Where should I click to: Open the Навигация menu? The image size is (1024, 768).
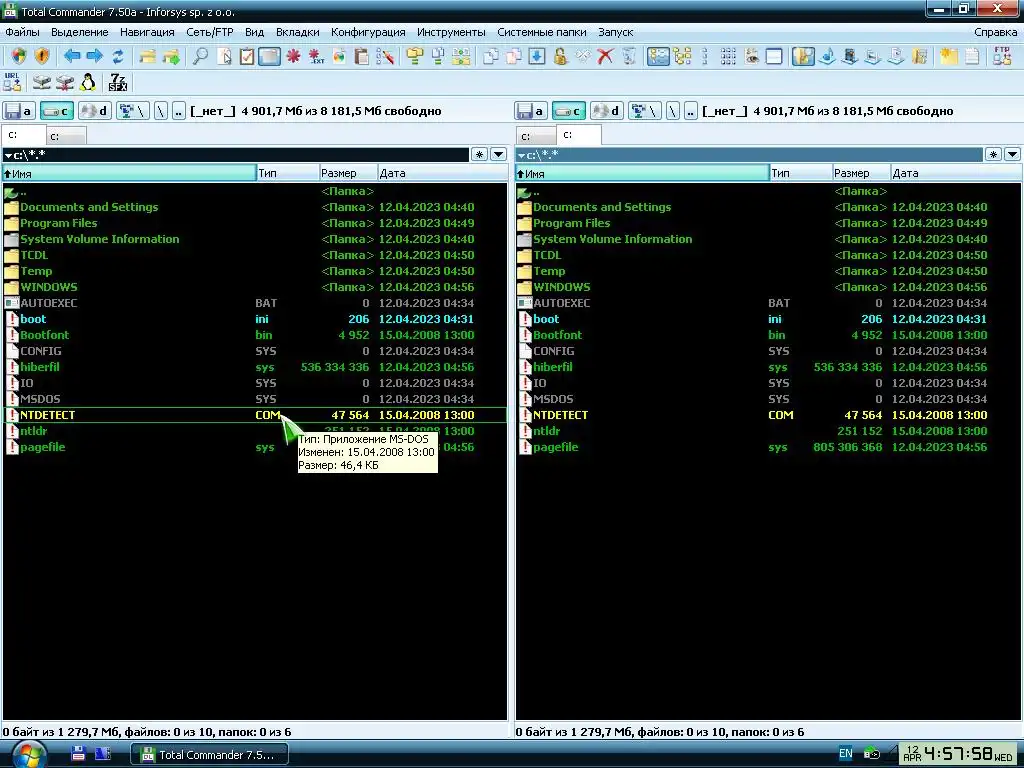click(147, 32)
